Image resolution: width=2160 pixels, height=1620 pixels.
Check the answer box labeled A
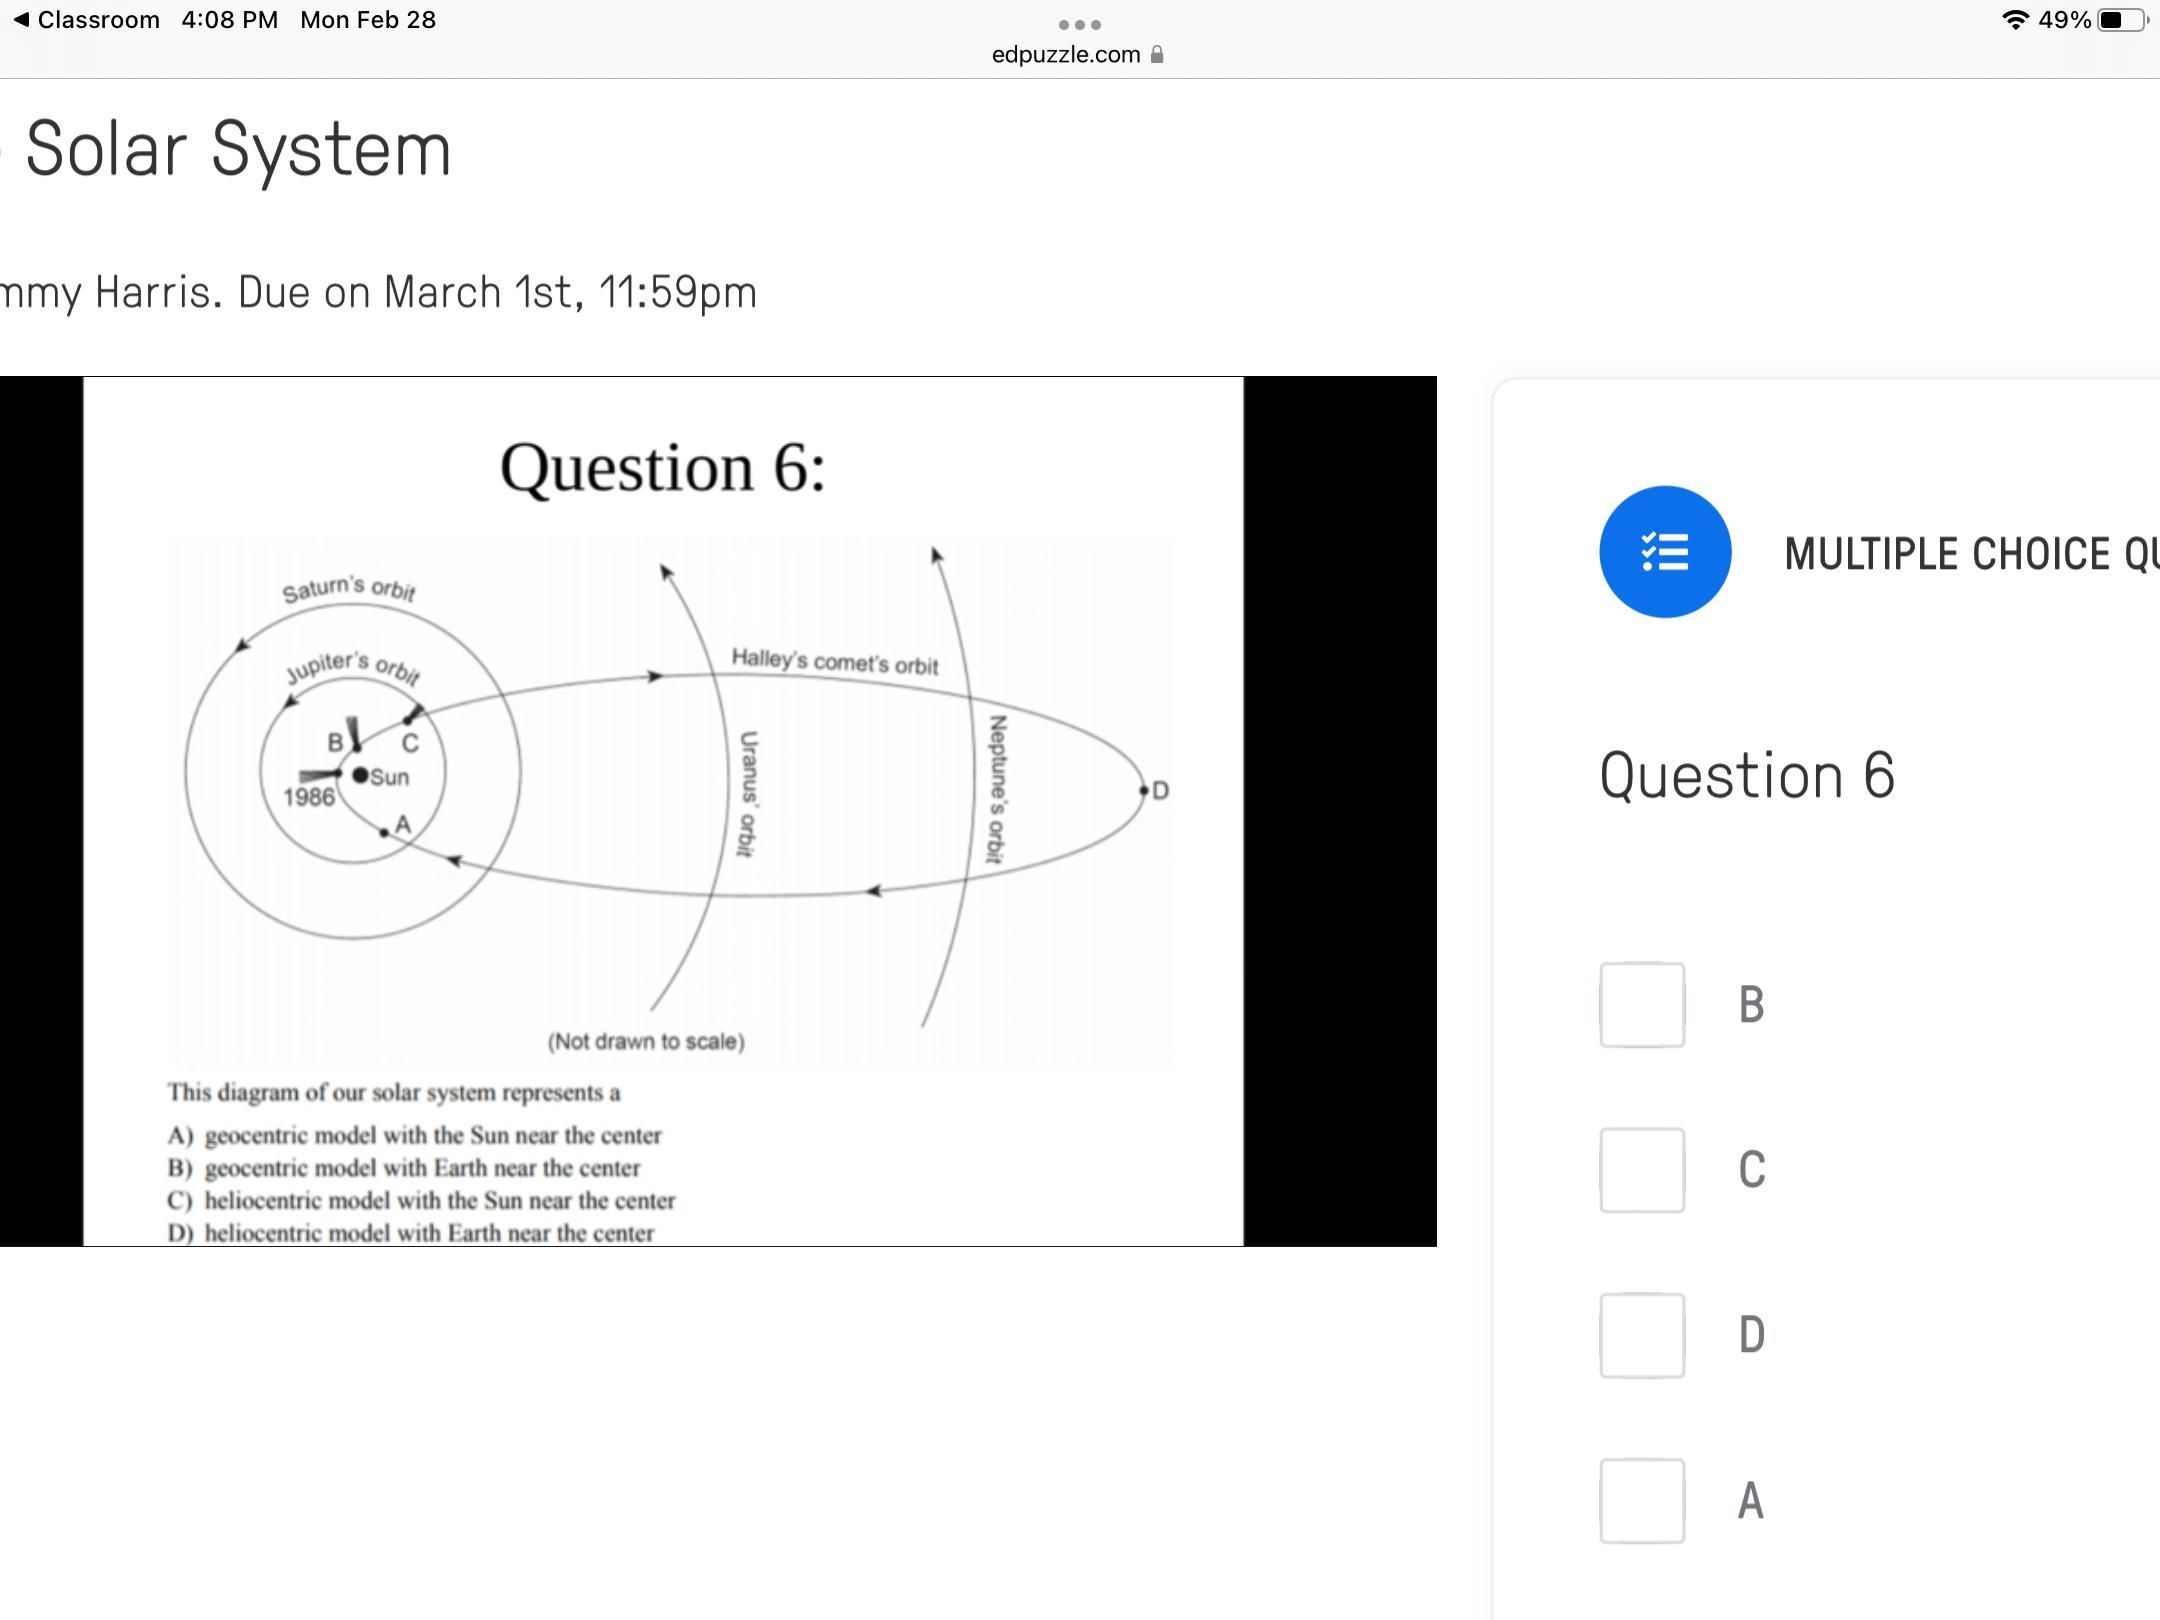[x=1642, y=1500]
